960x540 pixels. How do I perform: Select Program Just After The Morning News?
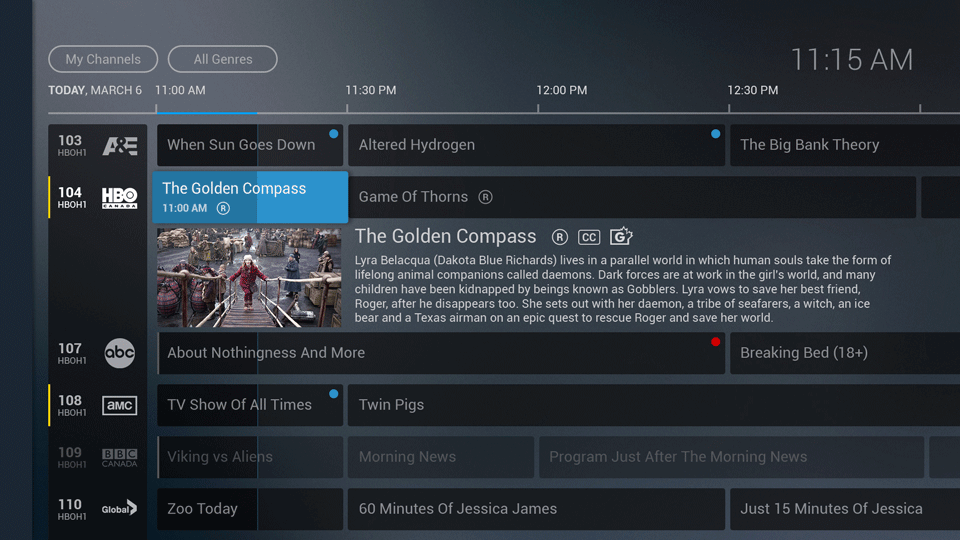tap(731, 457)
